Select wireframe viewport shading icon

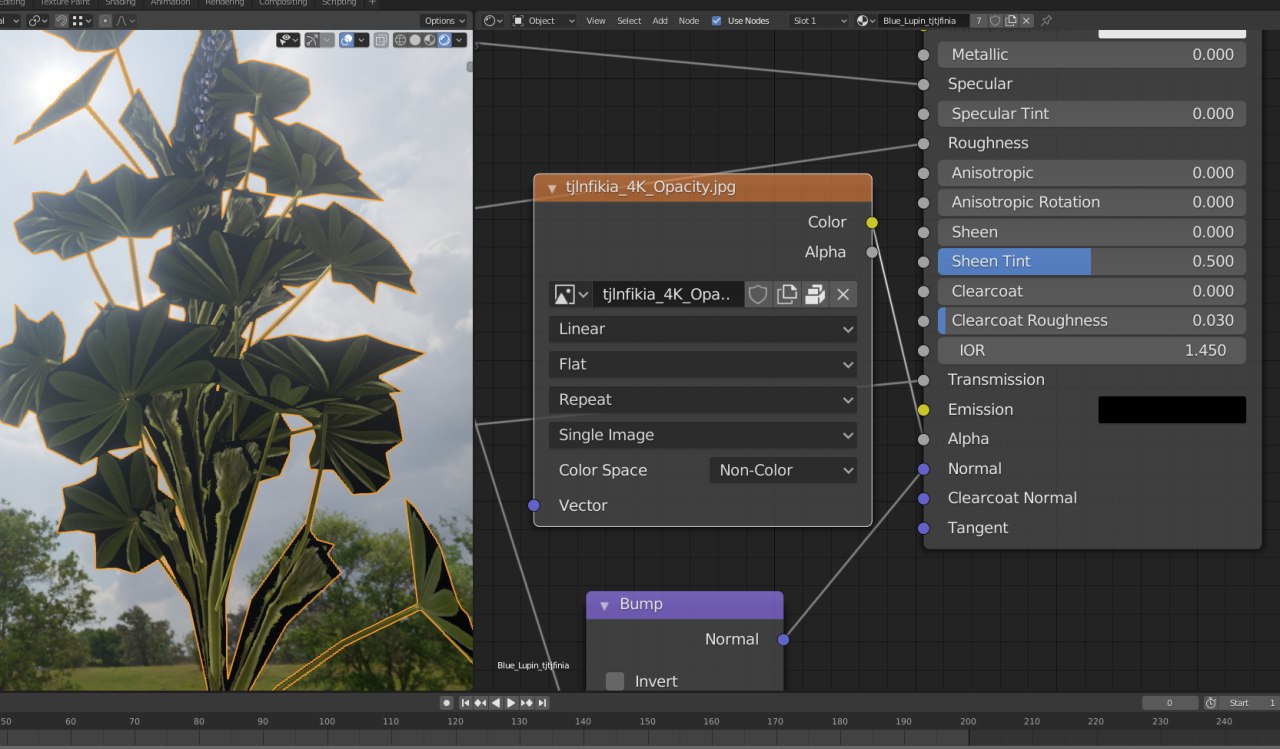[400, 40]
